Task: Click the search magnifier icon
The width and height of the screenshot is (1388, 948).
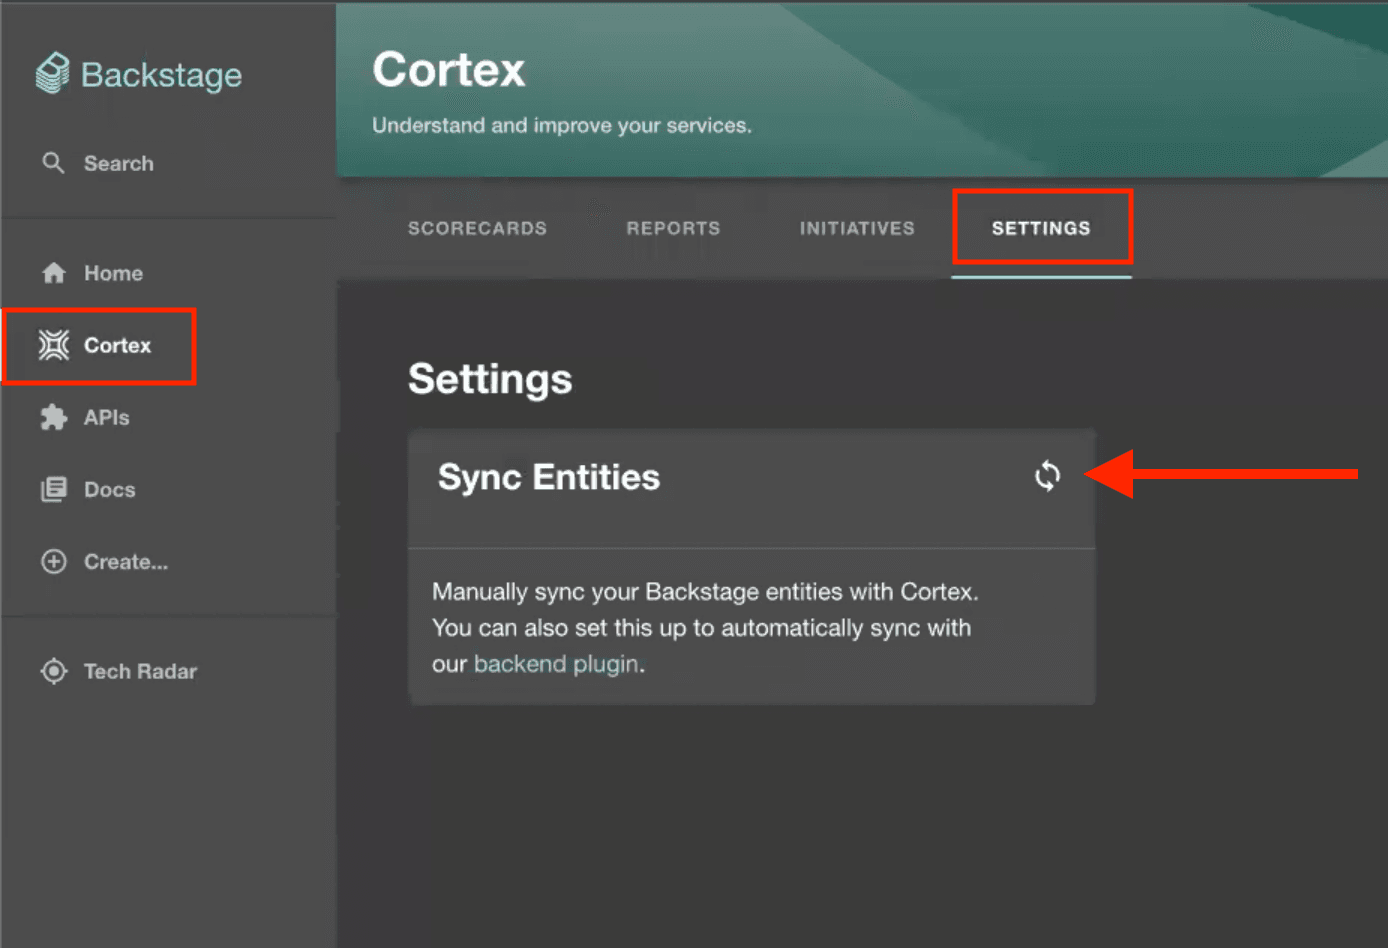Action: (53, 163)
